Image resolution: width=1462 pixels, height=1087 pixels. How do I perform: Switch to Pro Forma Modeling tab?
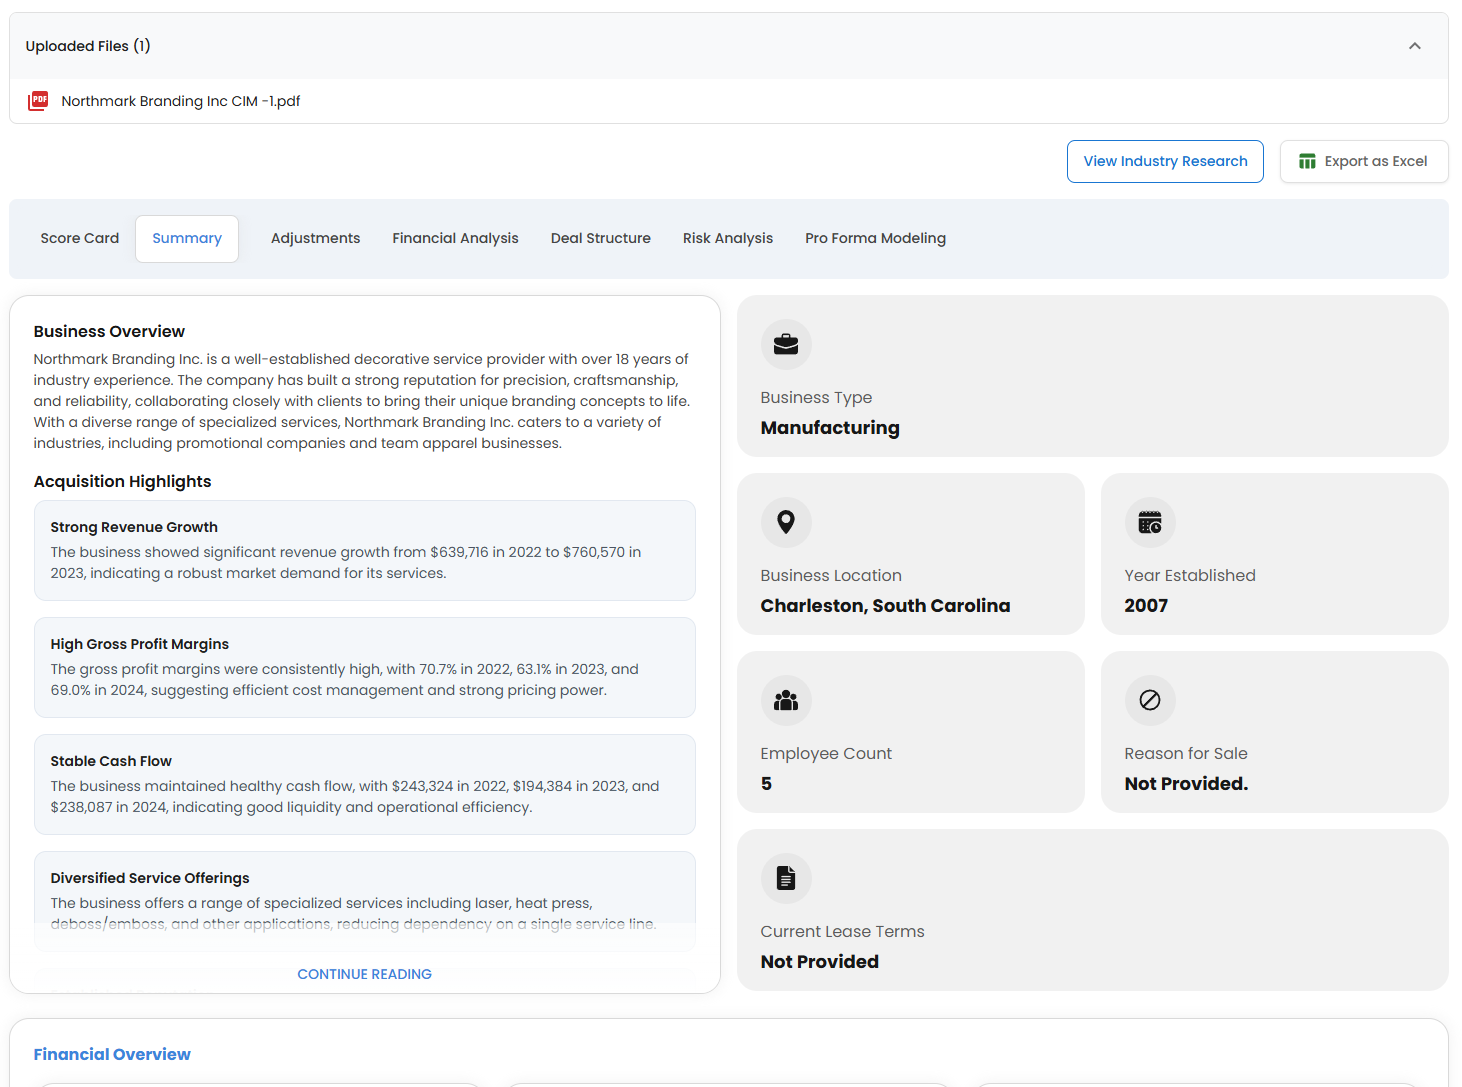876,238
